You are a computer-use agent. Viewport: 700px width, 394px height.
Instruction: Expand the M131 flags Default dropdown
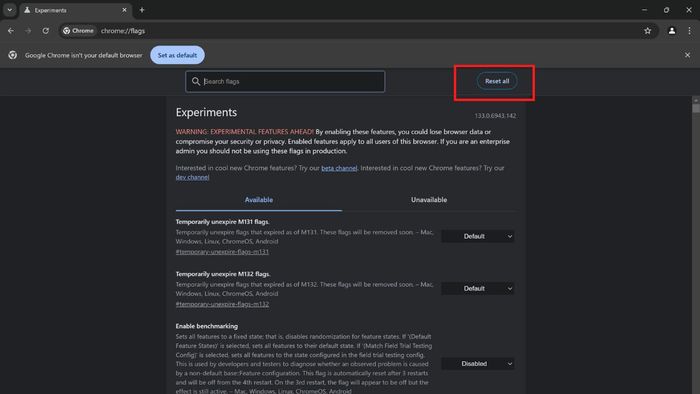point(478,236)
